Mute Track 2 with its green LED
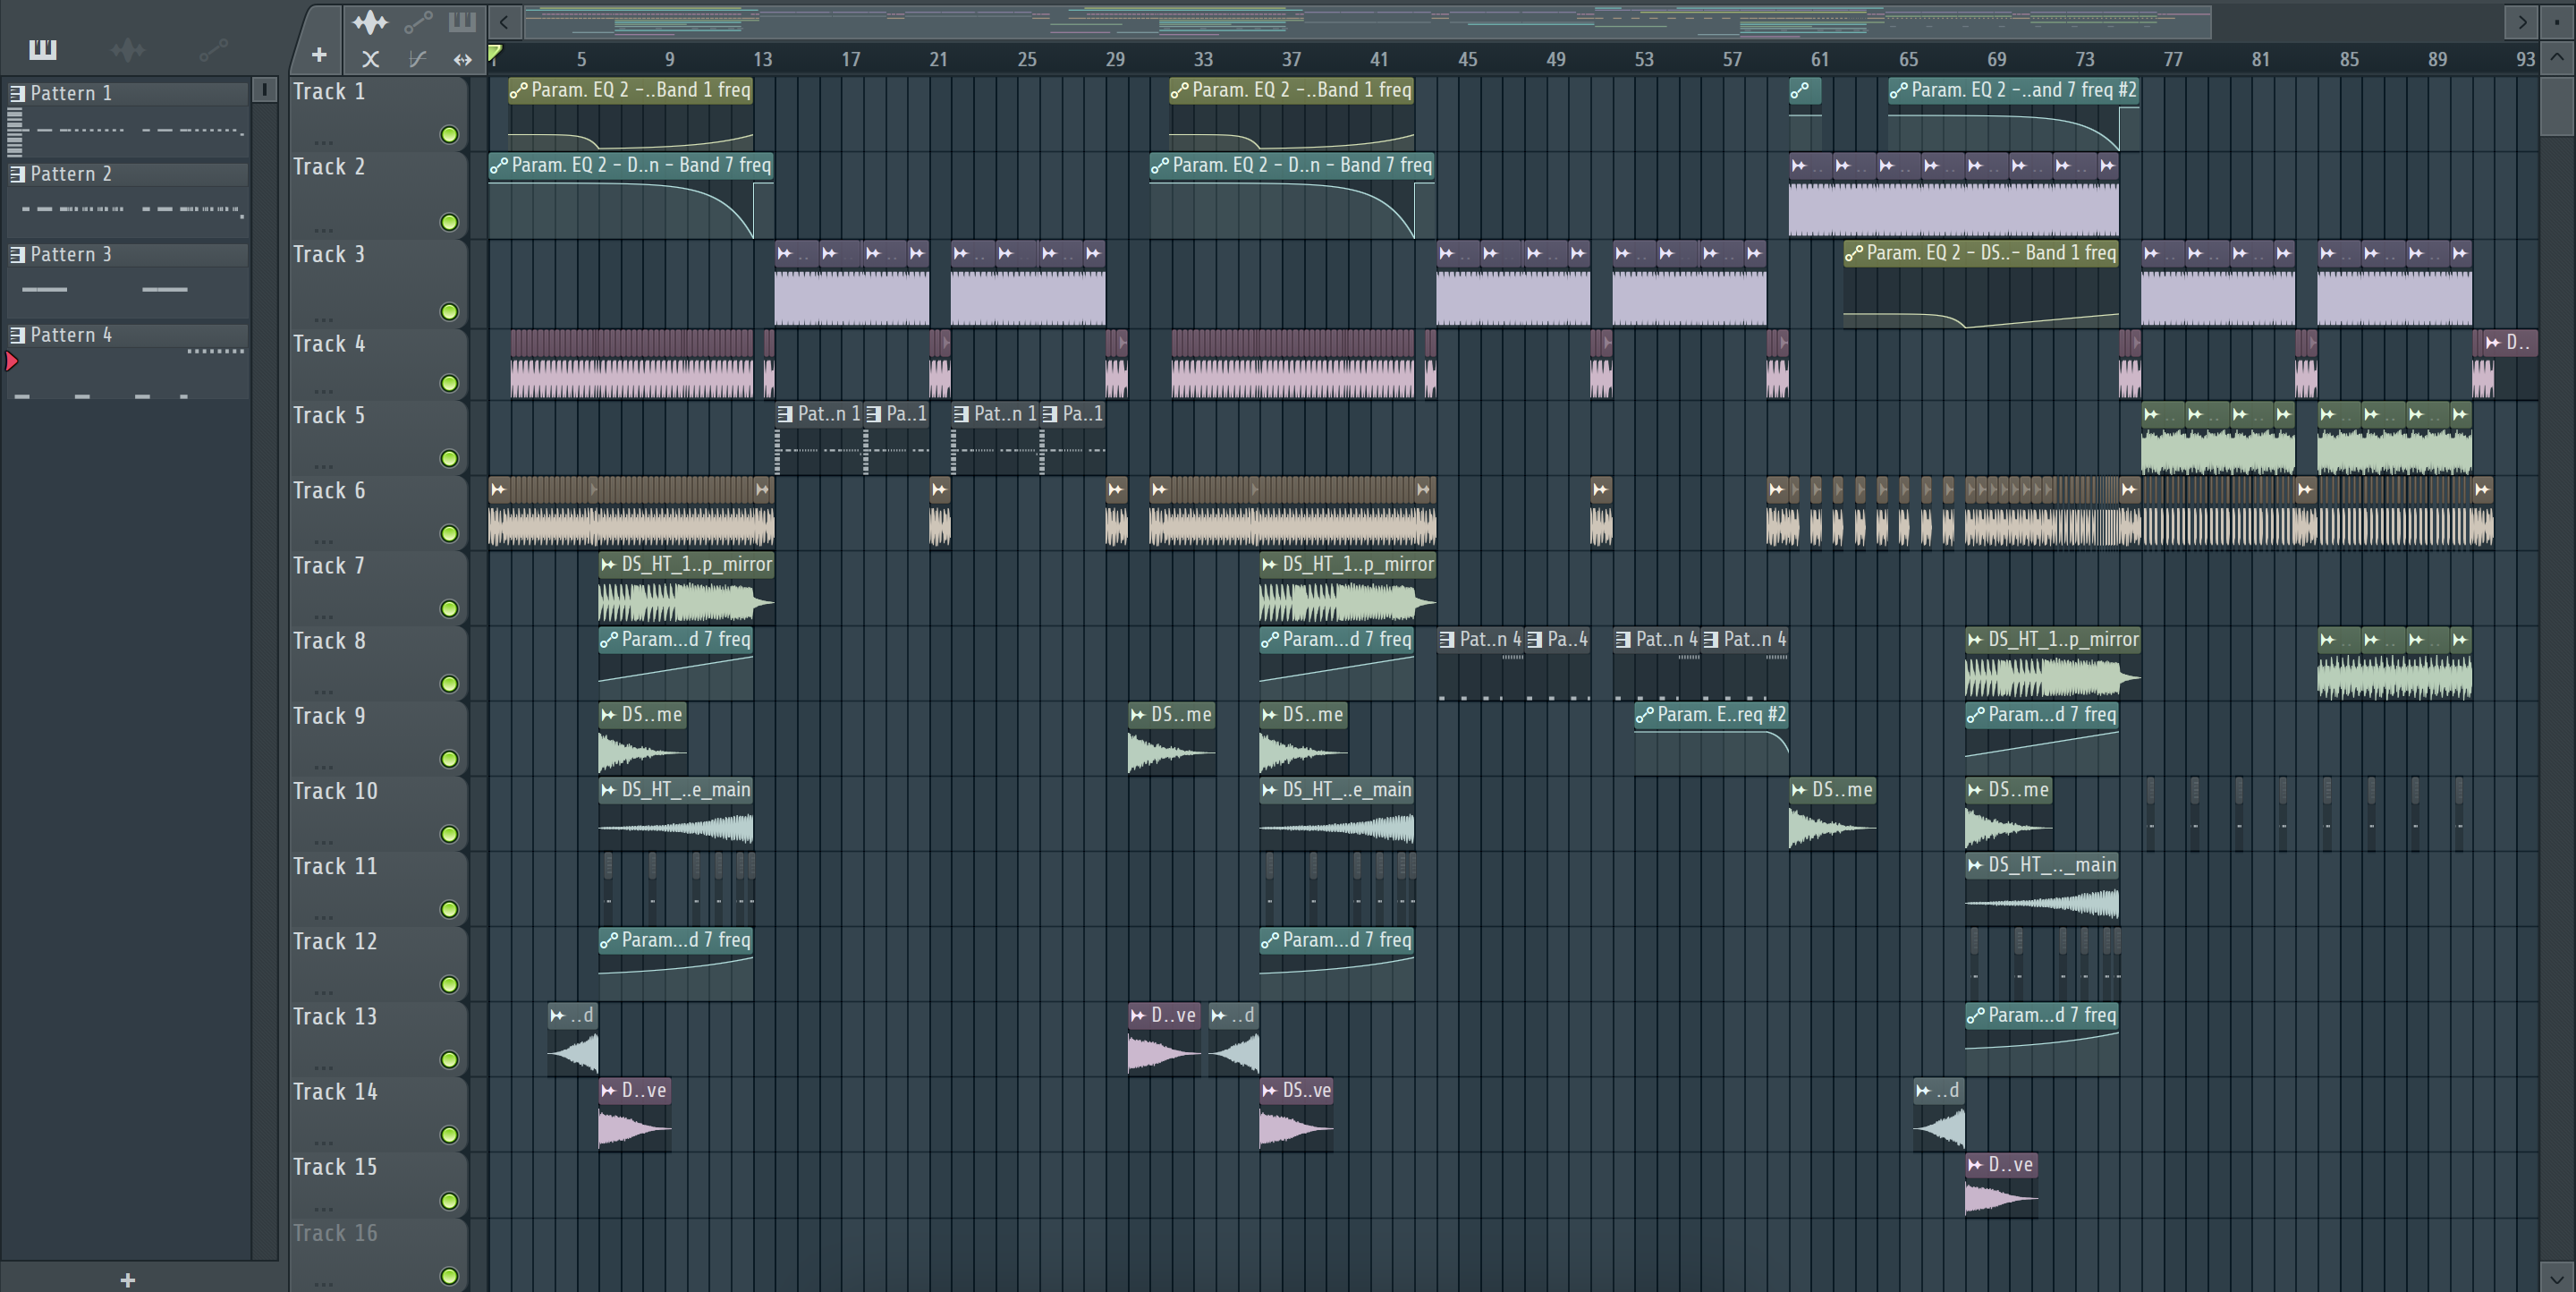2576x1292 pixels. 449,222
